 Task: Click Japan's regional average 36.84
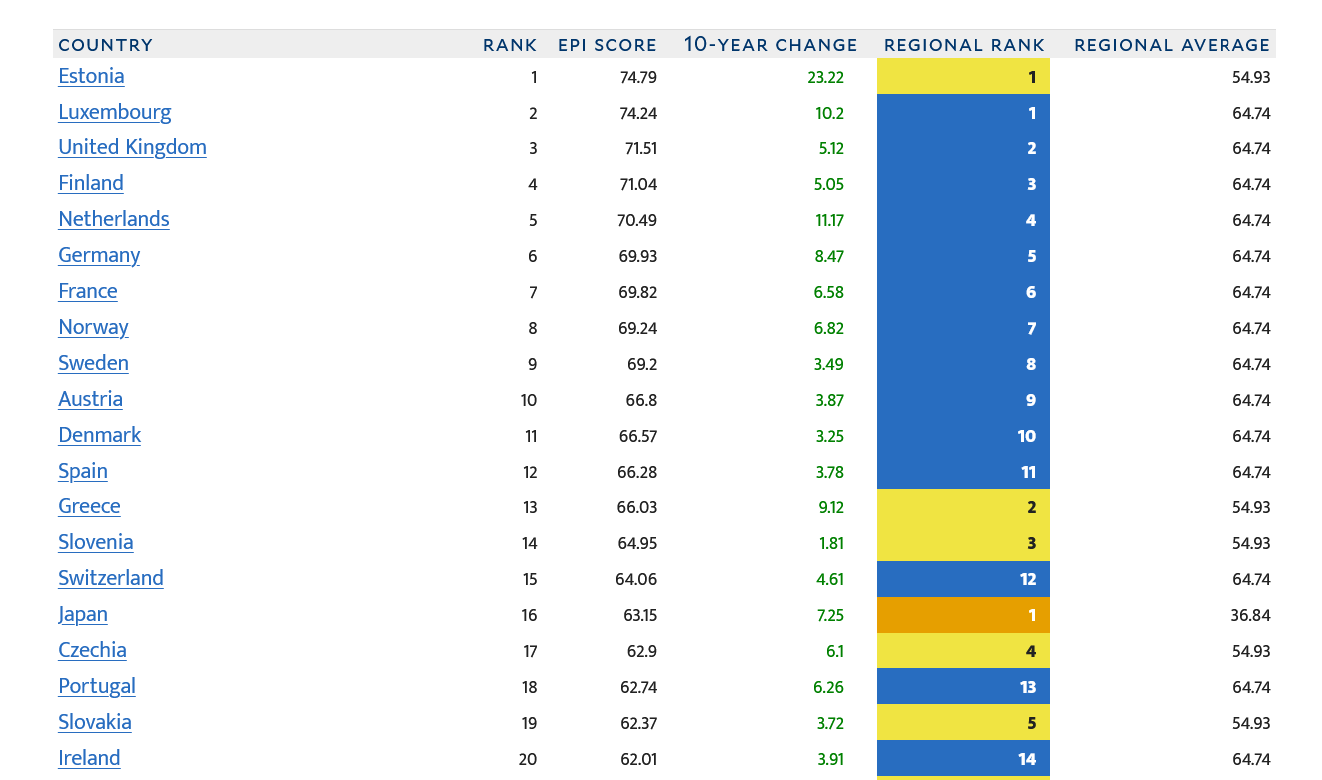click(x=1251, y=616)
